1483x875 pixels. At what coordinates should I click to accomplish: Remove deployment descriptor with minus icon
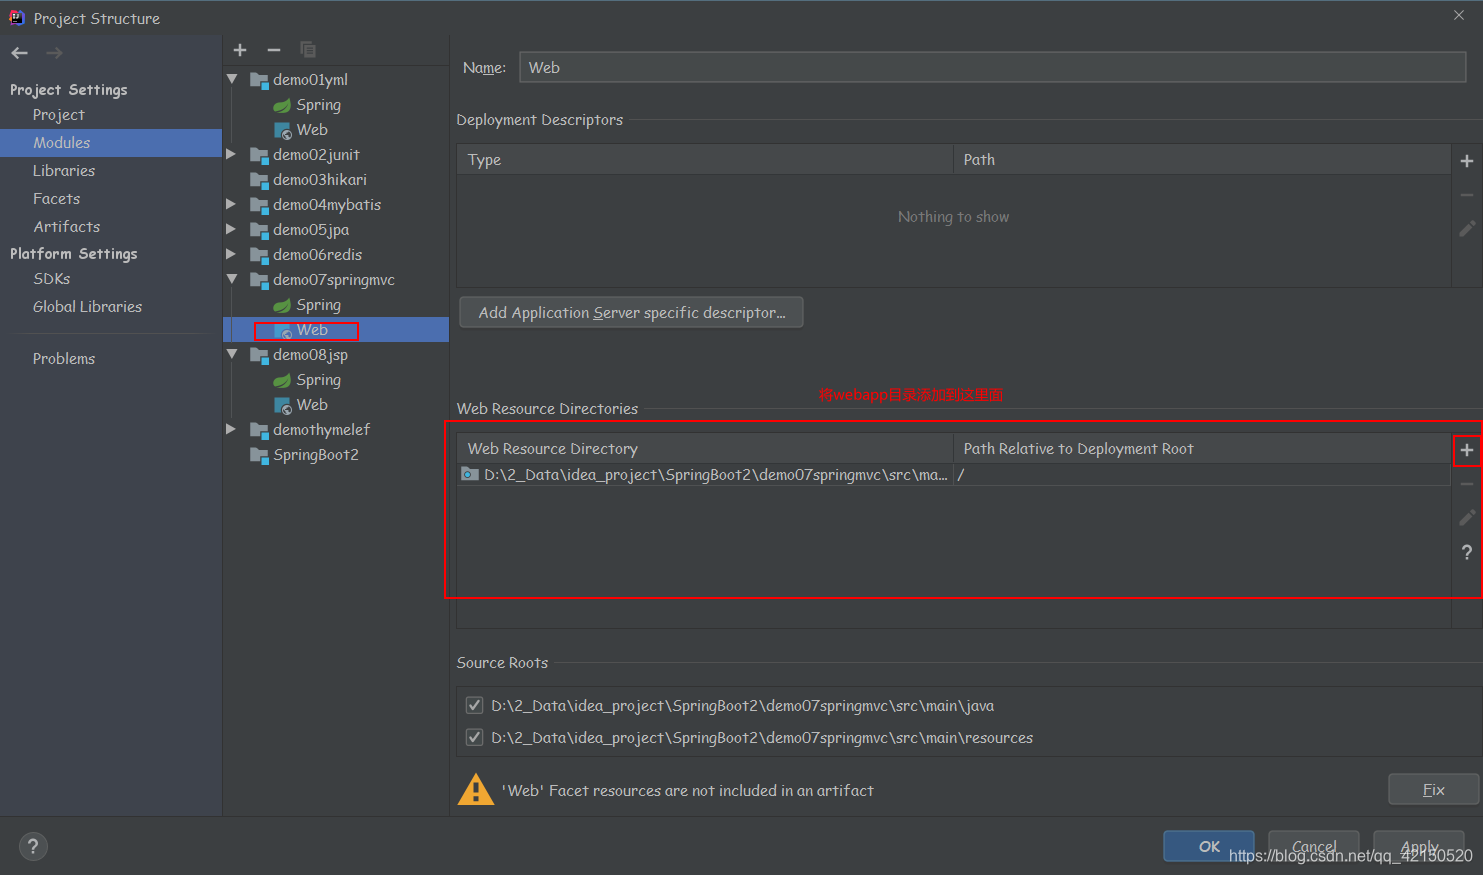1467,195
